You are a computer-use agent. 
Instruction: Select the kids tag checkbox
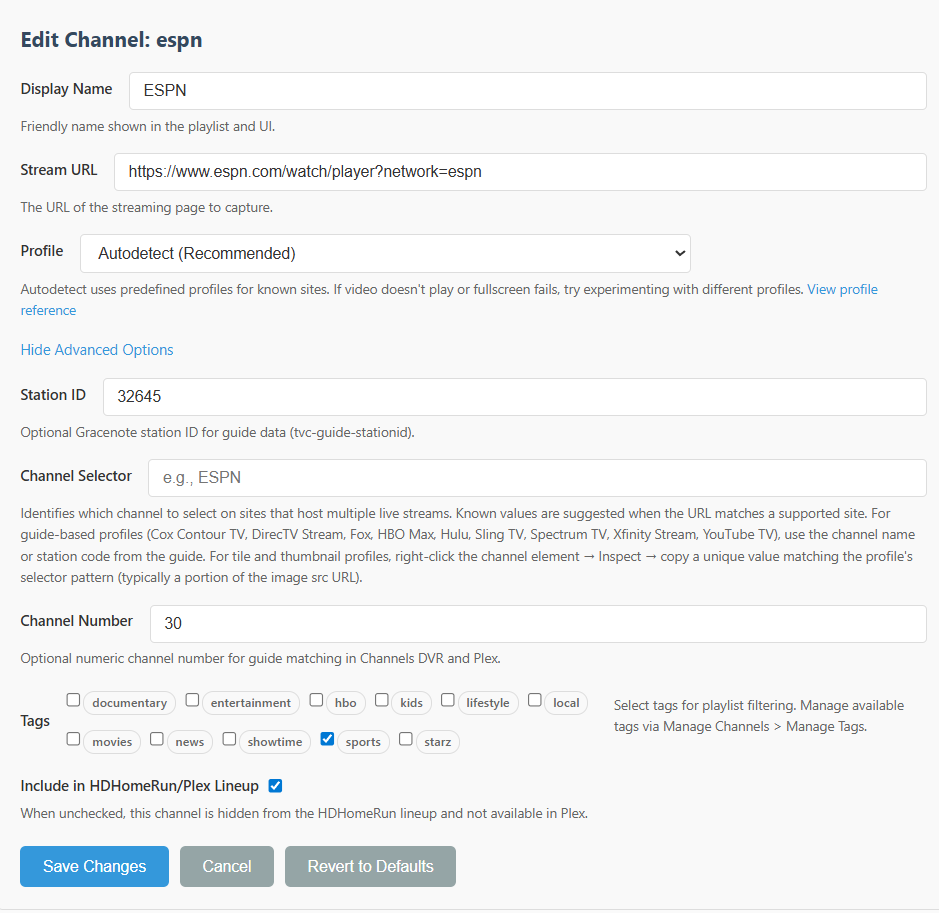pos(382,700)
